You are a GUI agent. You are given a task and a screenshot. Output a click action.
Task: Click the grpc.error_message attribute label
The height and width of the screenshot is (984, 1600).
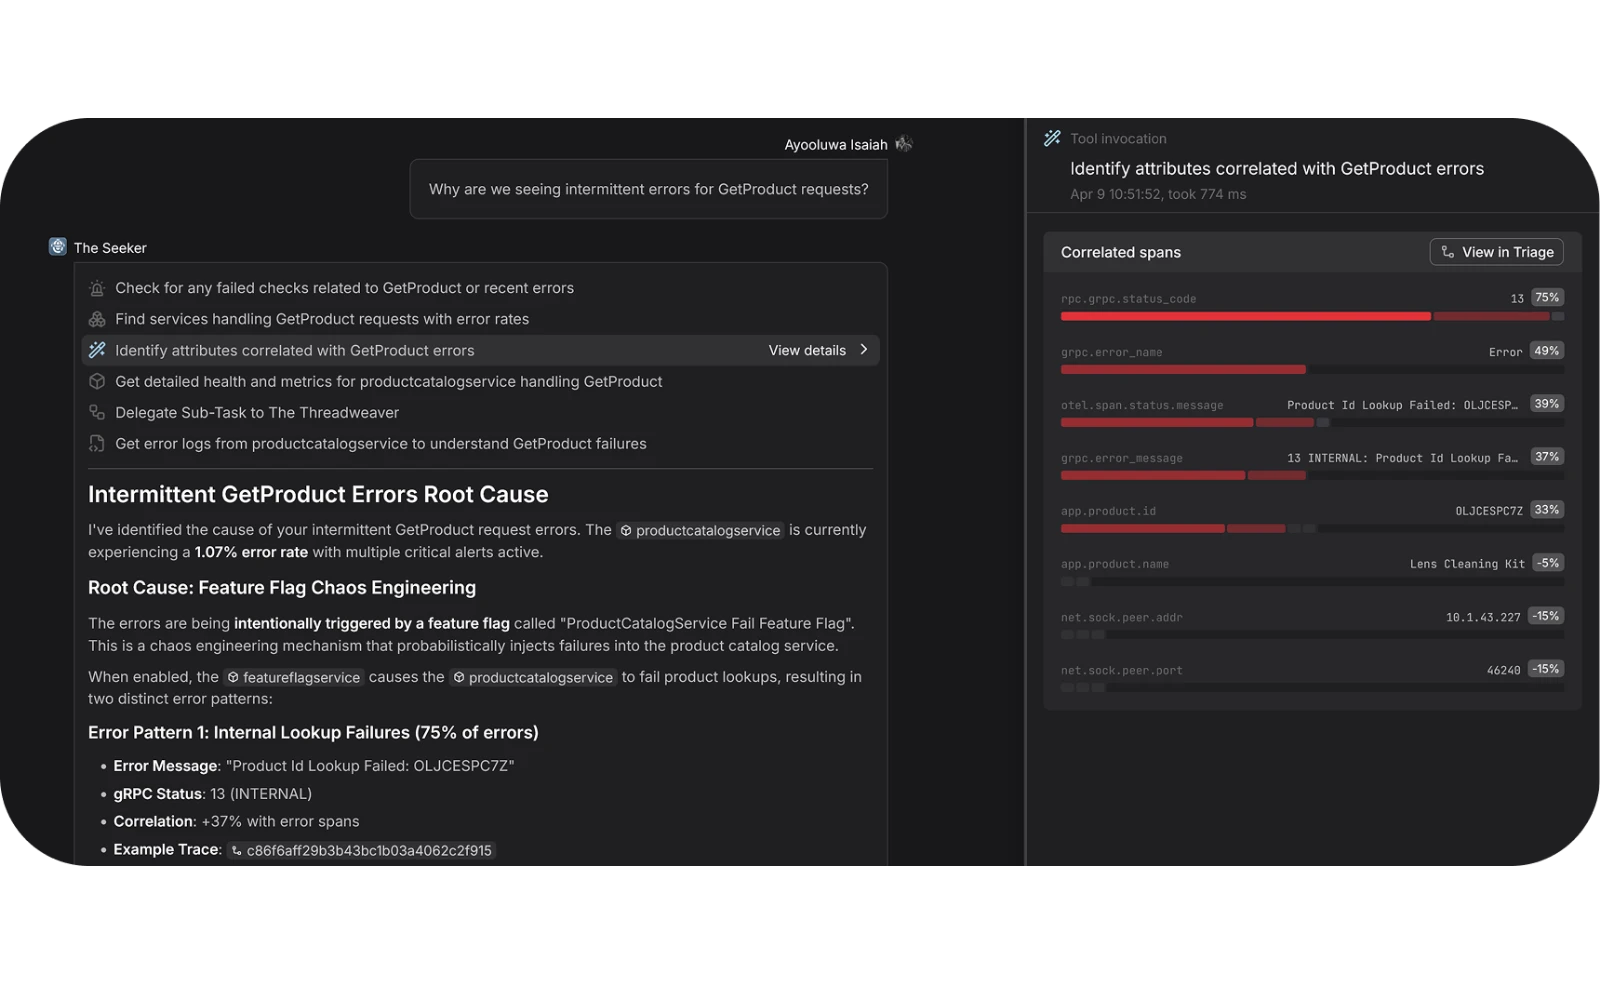1122,458
